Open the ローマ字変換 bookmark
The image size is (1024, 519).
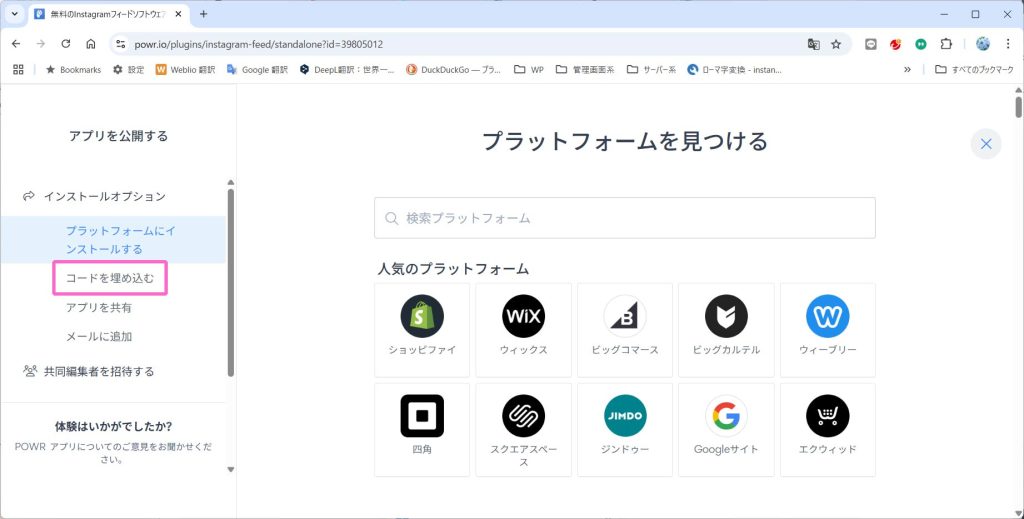(x=735, y=69)
